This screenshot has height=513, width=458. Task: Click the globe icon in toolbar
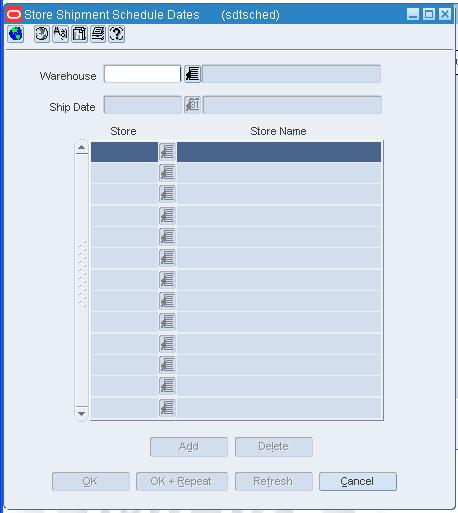pos(15,34)
